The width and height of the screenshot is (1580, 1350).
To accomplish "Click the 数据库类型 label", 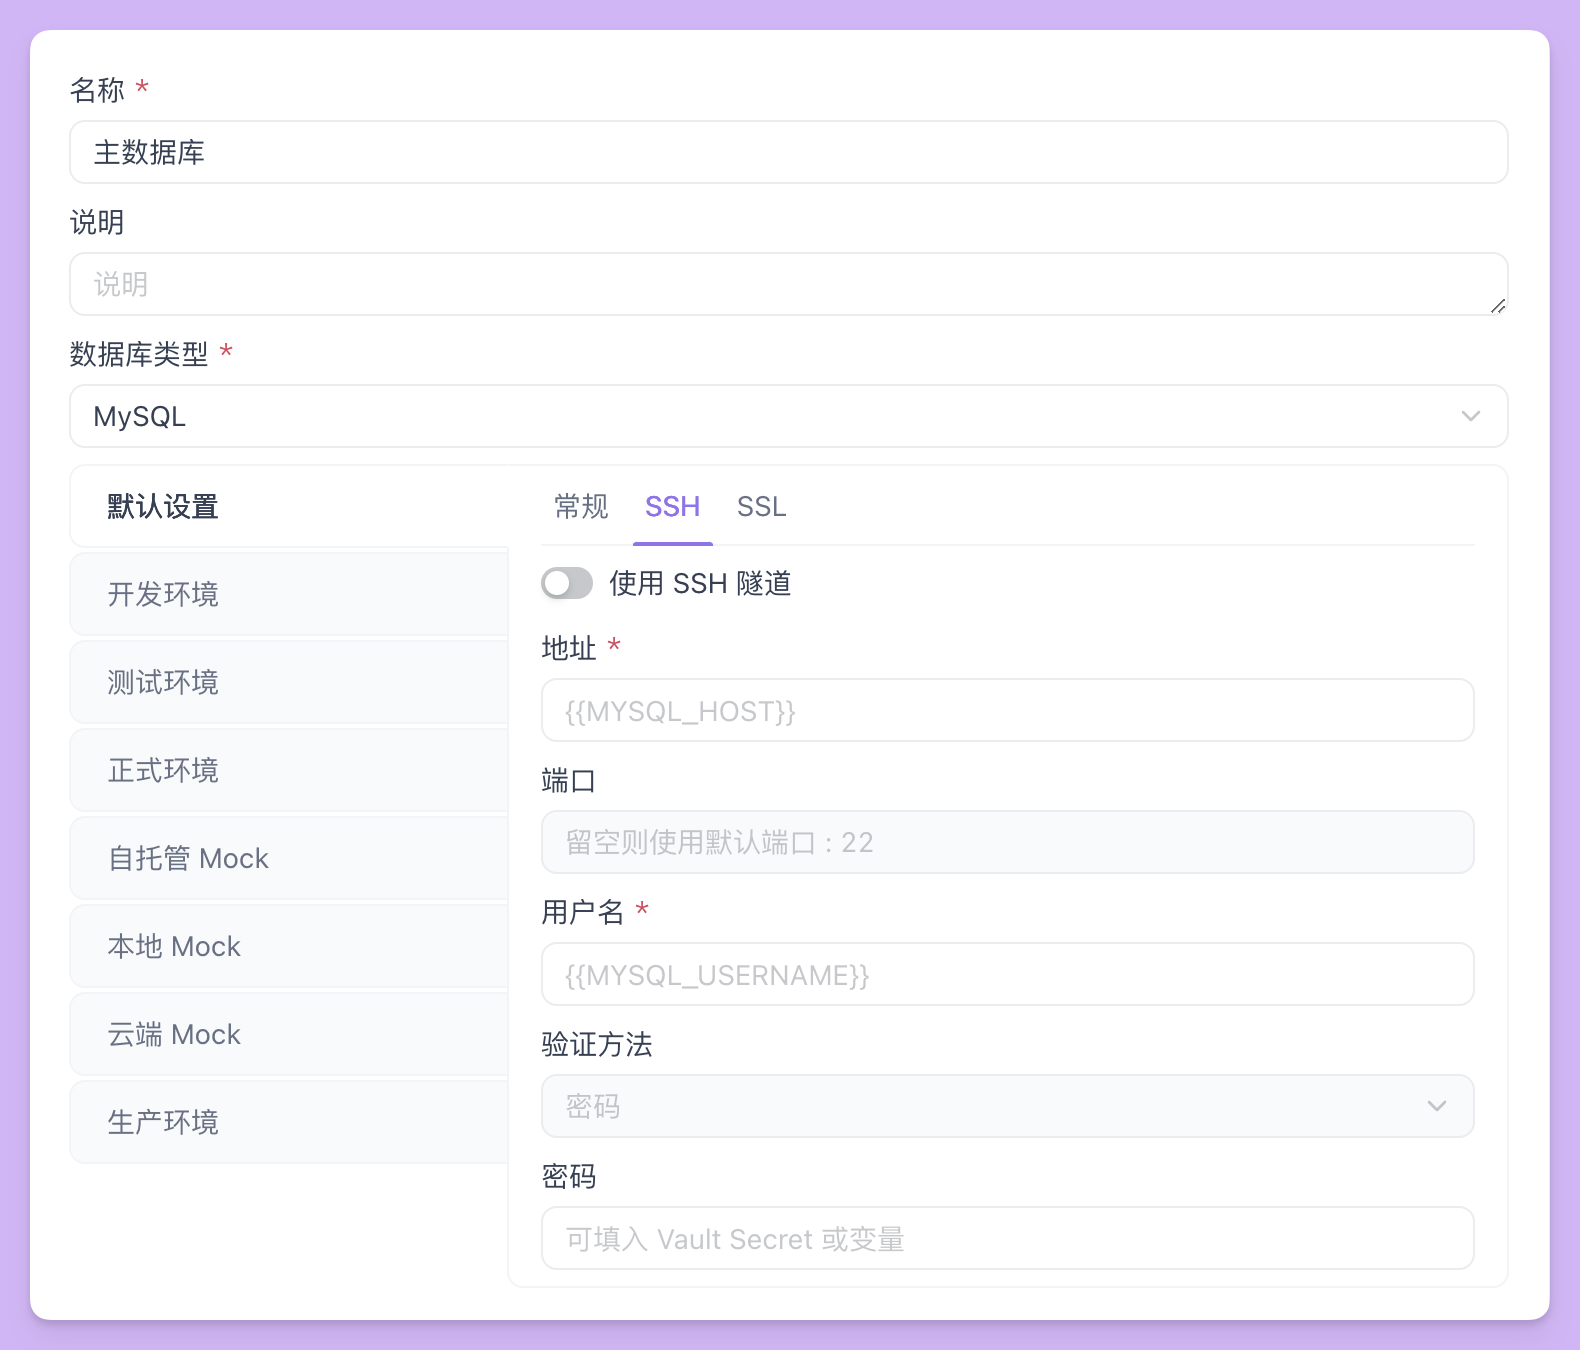I will (139, 354).
